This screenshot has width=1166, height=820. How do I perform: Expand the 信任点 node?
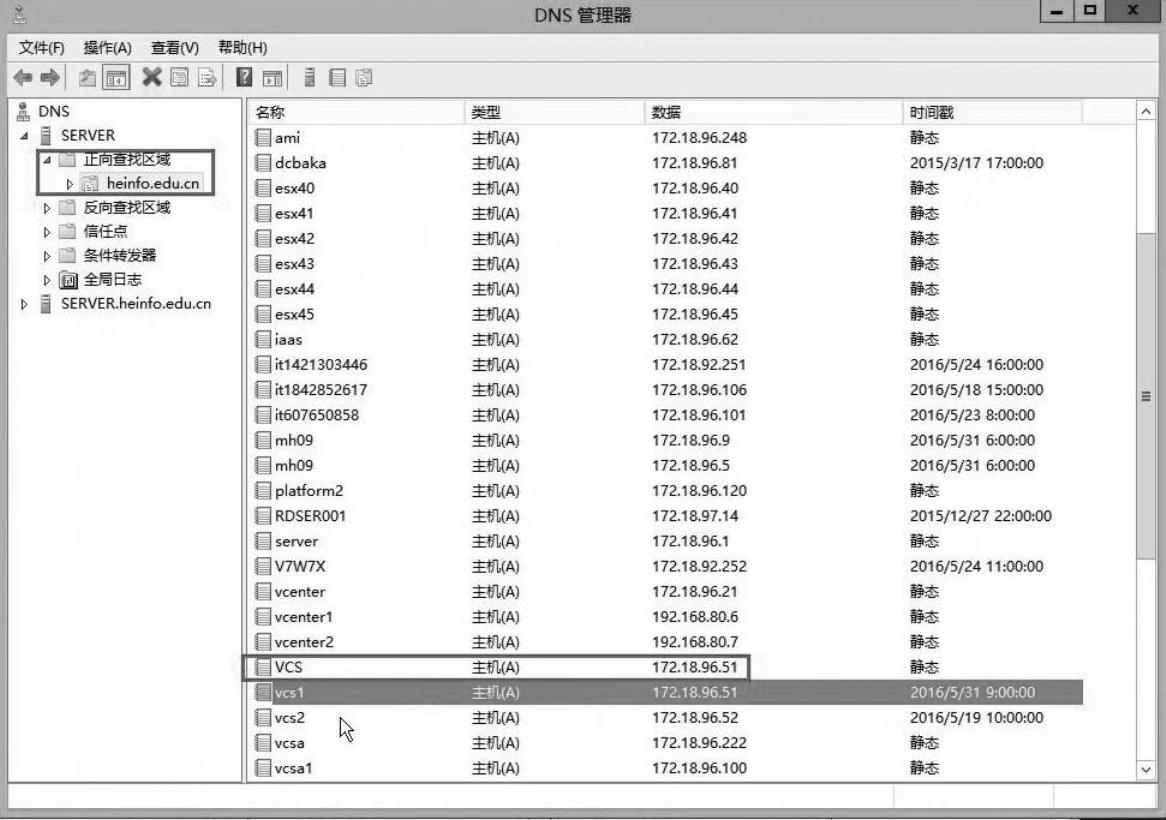[x=47, y=232]
